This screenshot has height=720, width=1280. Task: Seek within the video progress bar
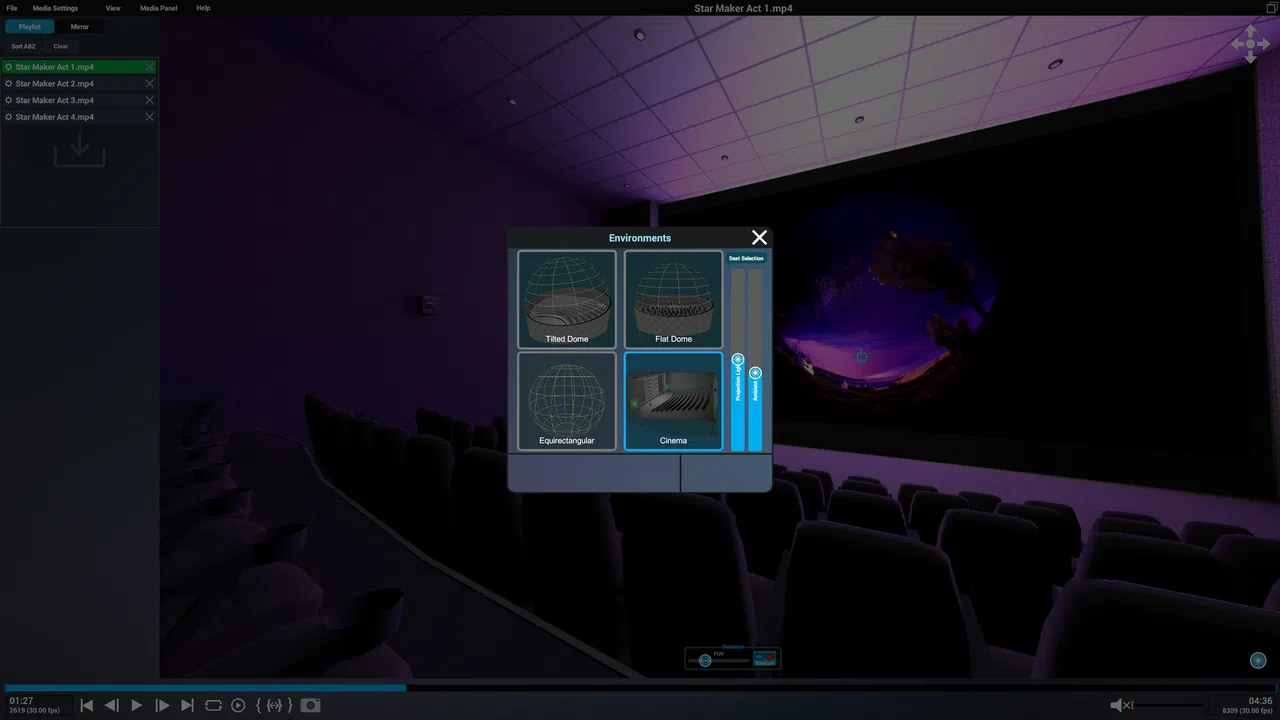[x=640, y=687]
